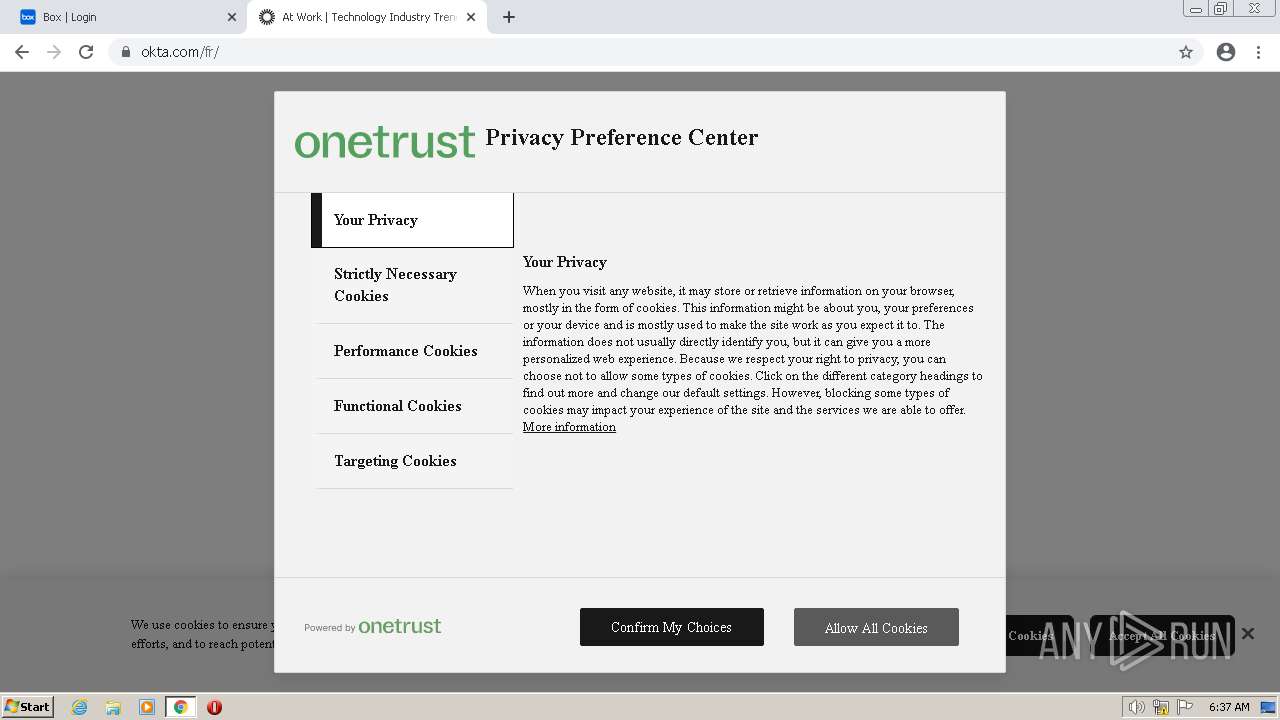Image resolution: width=1280 pixels, height=720 pixels.
Task: Open the Windows Start menu
Action: [x=27, y=706]
